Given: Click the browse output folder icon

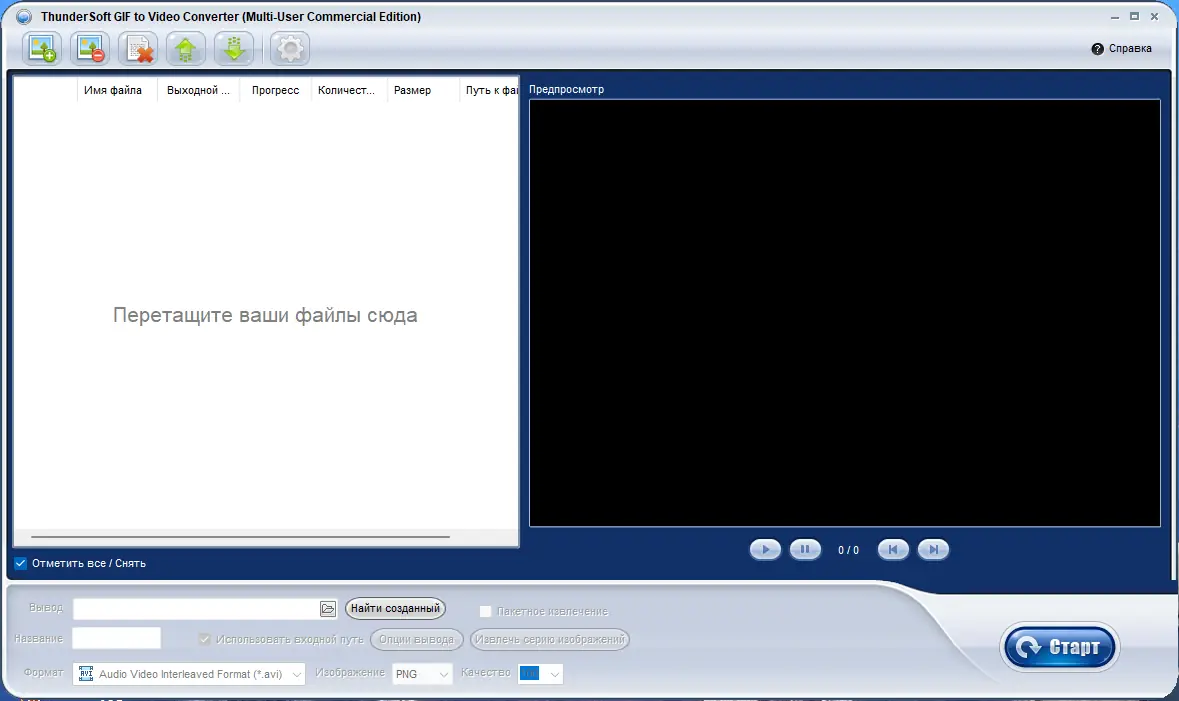Looking at the screenshot, I should pyautogui.click(x=330, y=607).
